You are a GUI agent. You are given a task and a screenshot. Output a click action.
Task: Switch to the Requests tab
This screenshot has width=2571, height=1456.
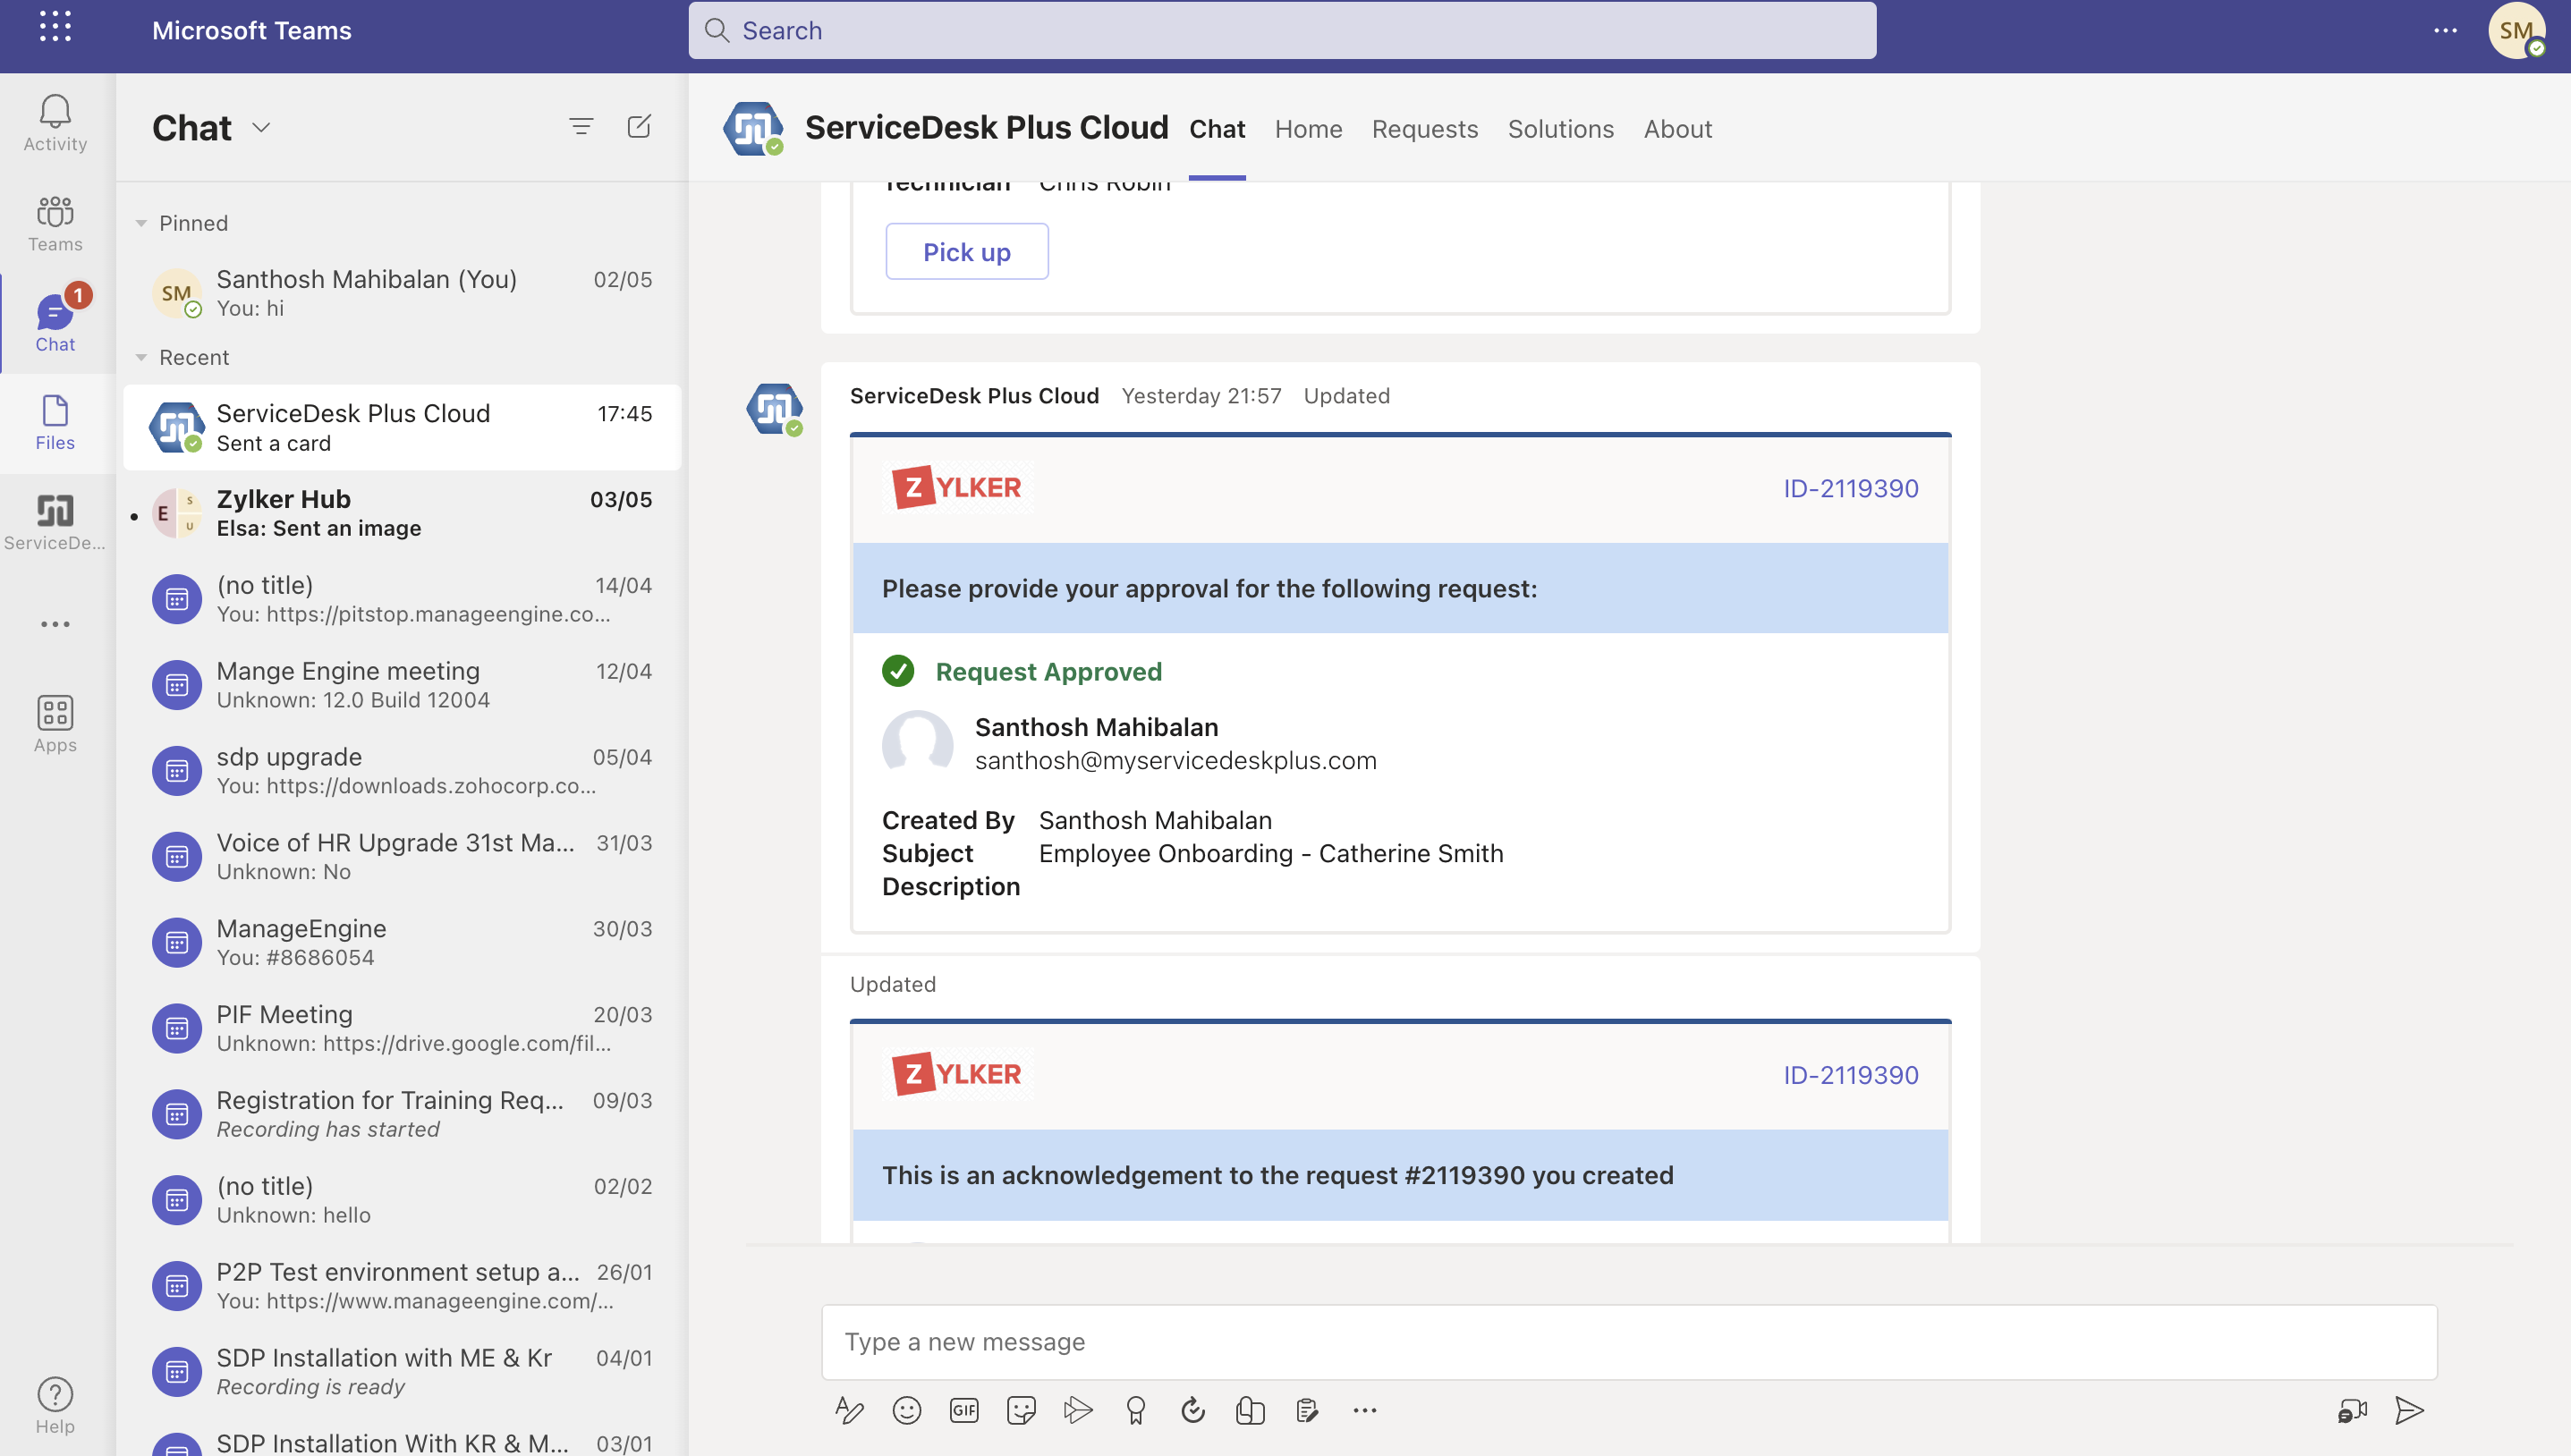(x=1424, y=129)
